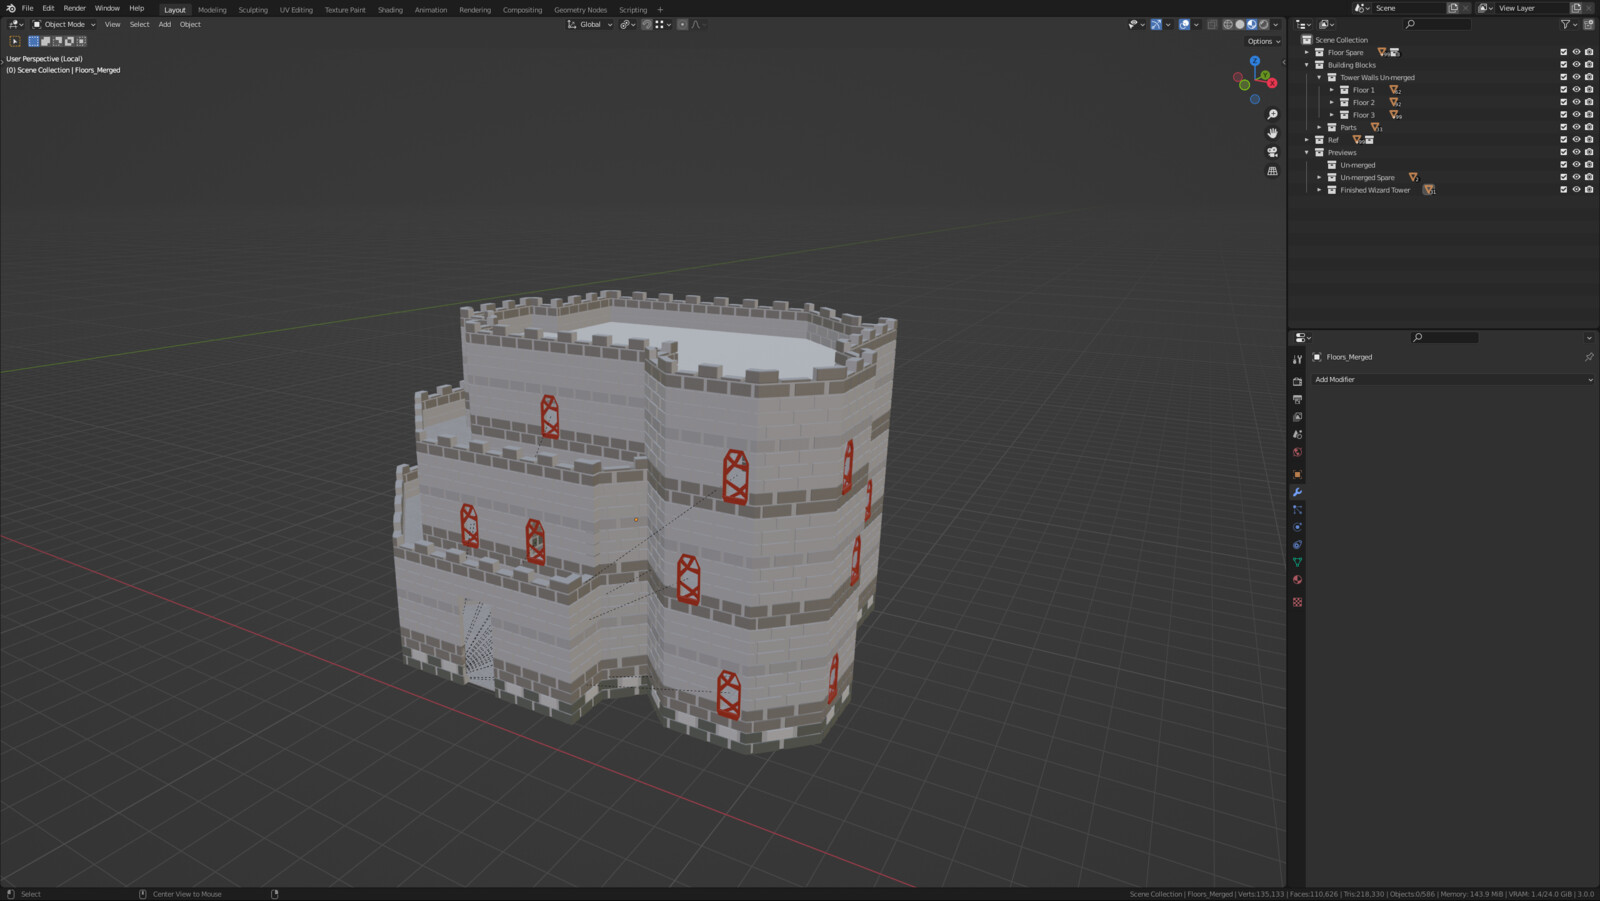Click the Zoom view magnifier icon in viewport
This screenshot has width=1600, height=901.
1272,114
